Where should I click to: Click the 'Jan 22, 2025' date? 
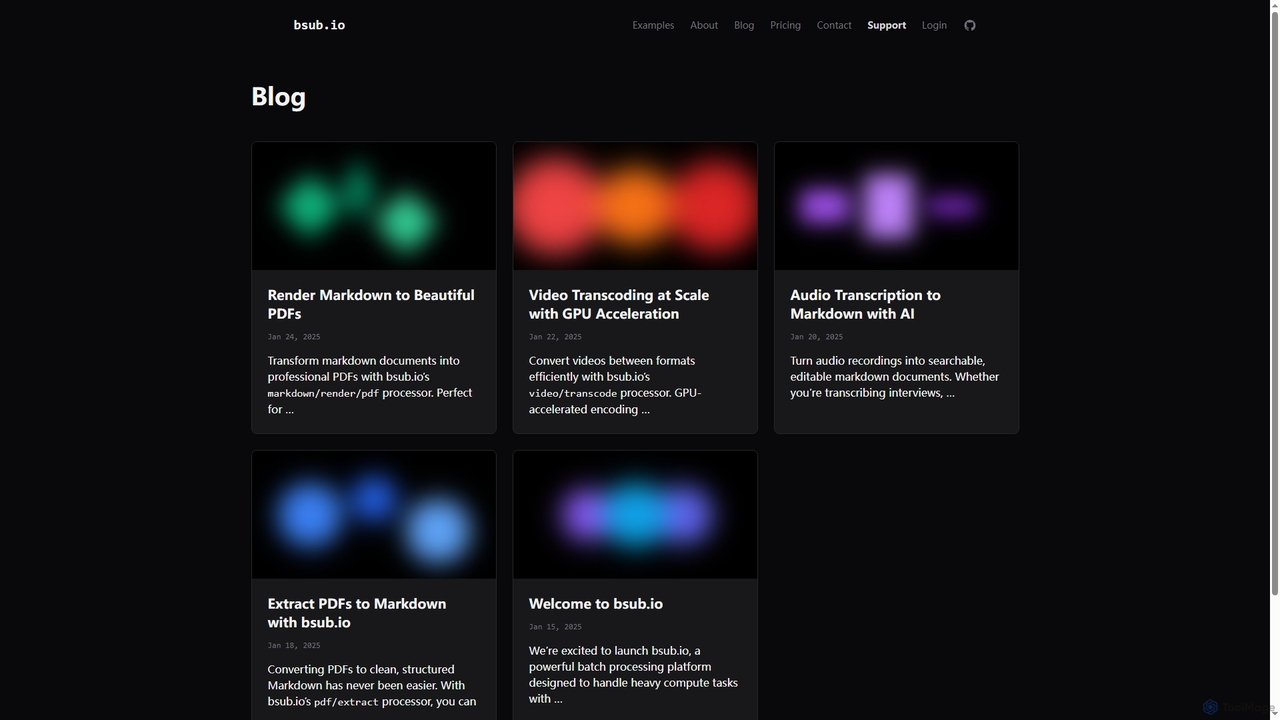pos(555,337)
